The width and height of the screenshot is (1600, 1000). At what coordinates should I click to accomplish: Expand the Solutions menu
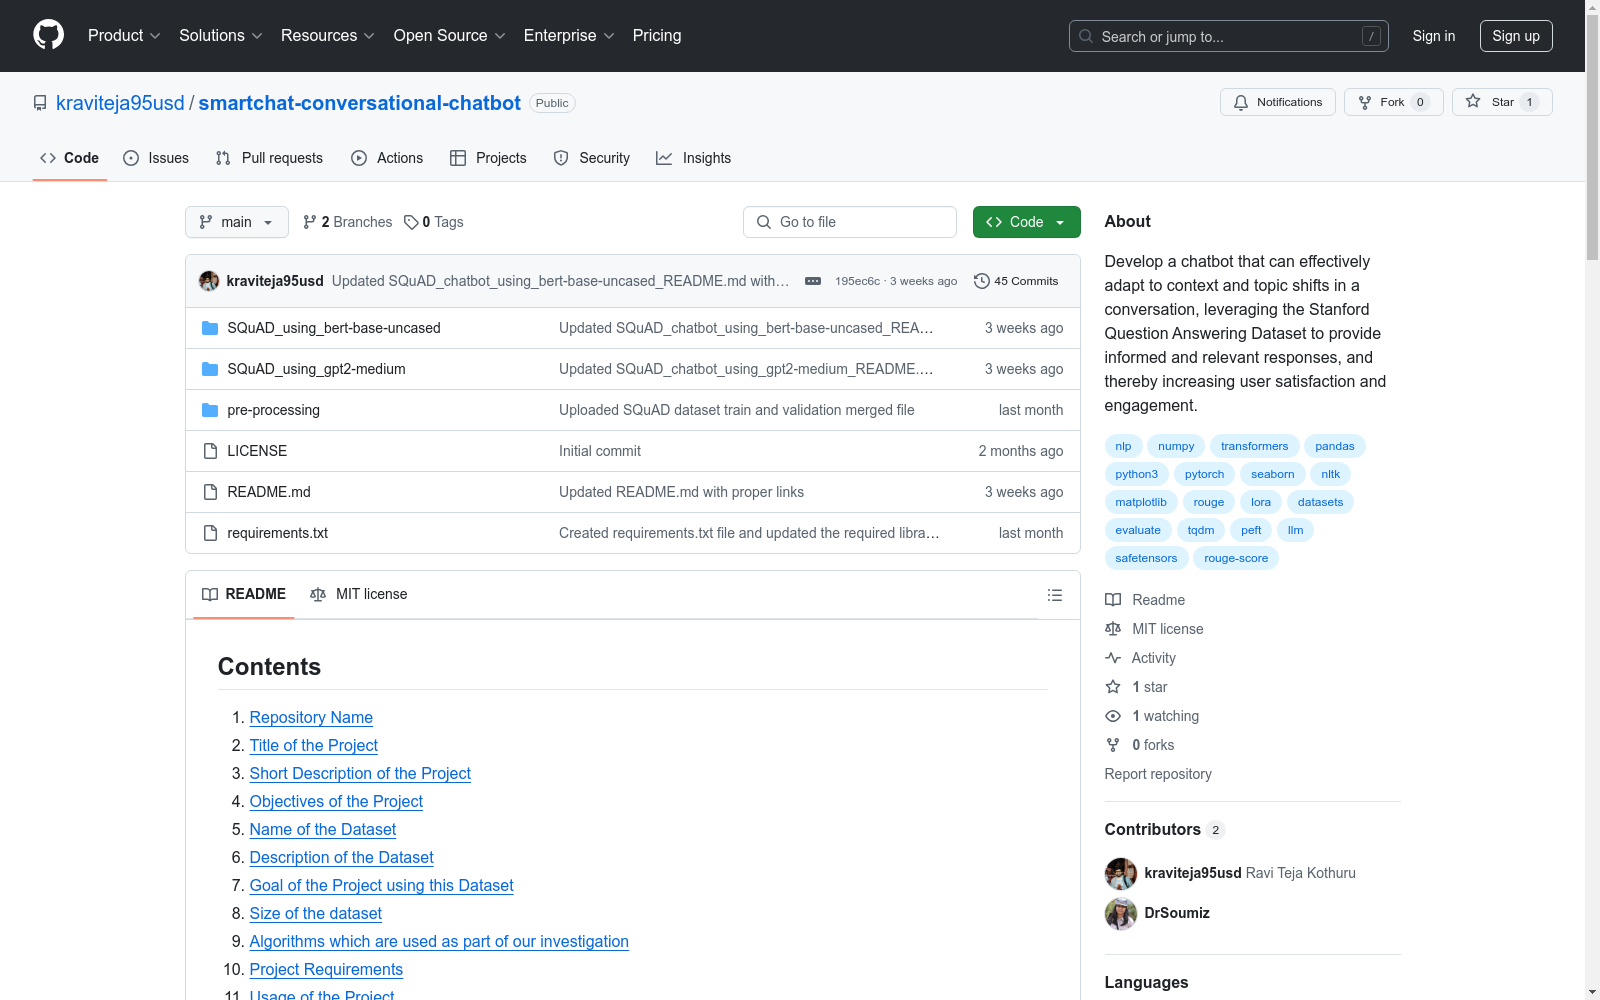220,36
